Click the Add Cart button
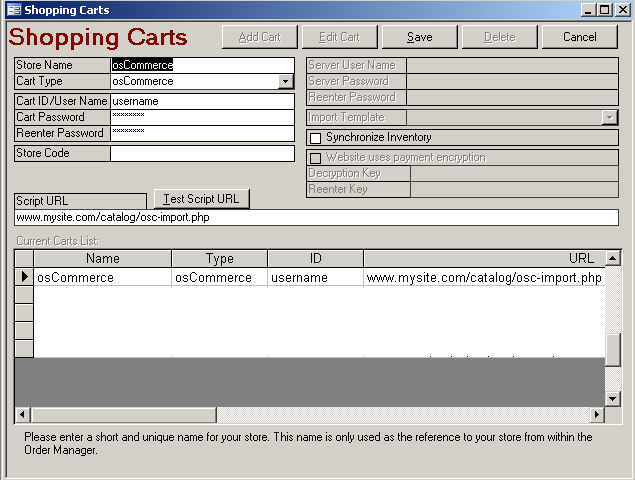Screen dimensions: 635x480 click(x=260, y=37)
